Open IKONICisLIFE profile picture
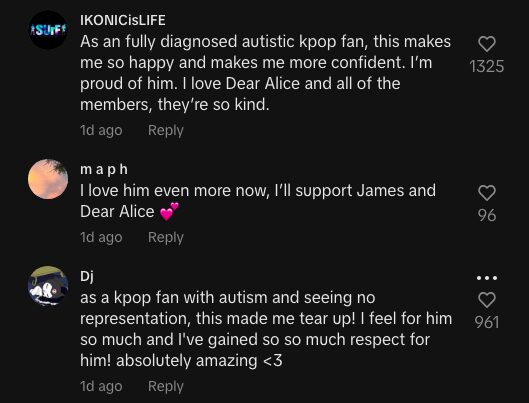Screen dimensions: 529x403 48,30
